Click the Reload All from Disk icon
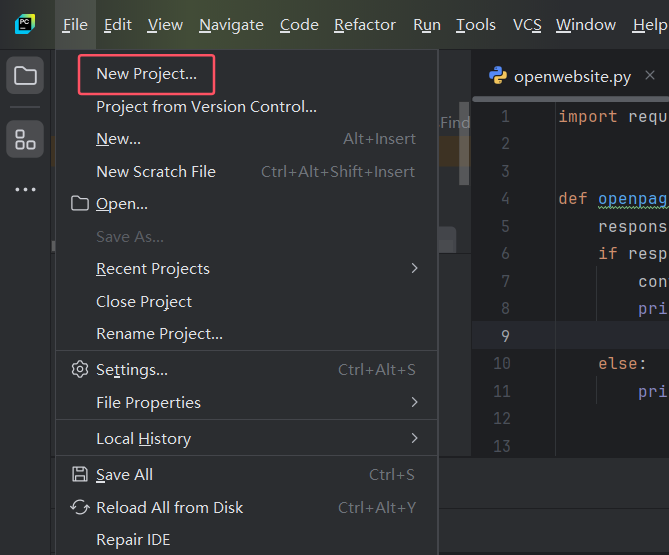The image size is (669, 555). (x=80, y=508)
